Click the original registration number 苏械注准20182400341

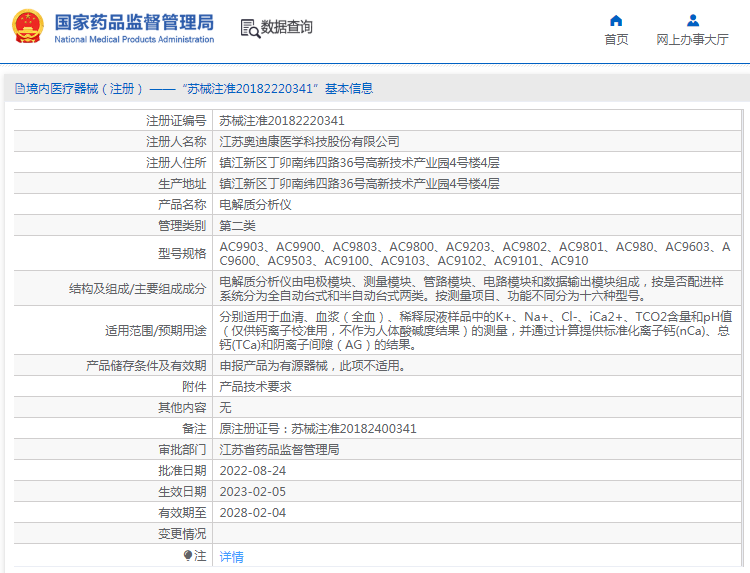pyautogui.click(x=317, y=429)
